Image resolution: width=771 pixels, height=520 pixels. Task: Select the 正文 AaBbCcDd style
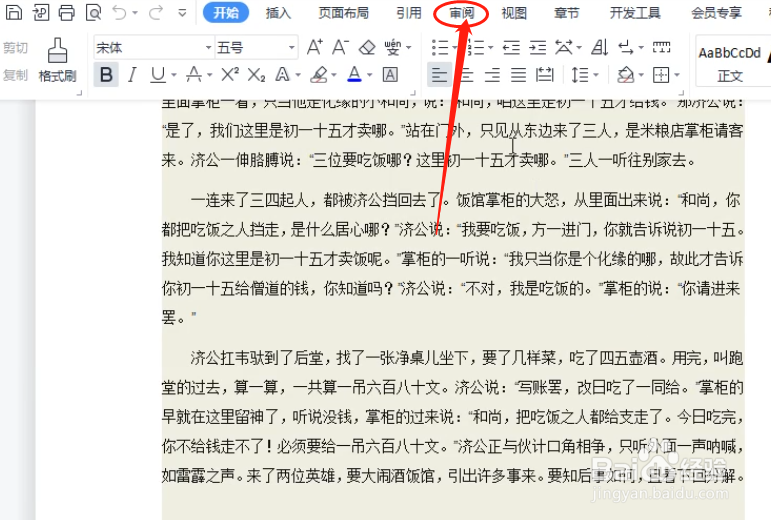tap(730, 63)
